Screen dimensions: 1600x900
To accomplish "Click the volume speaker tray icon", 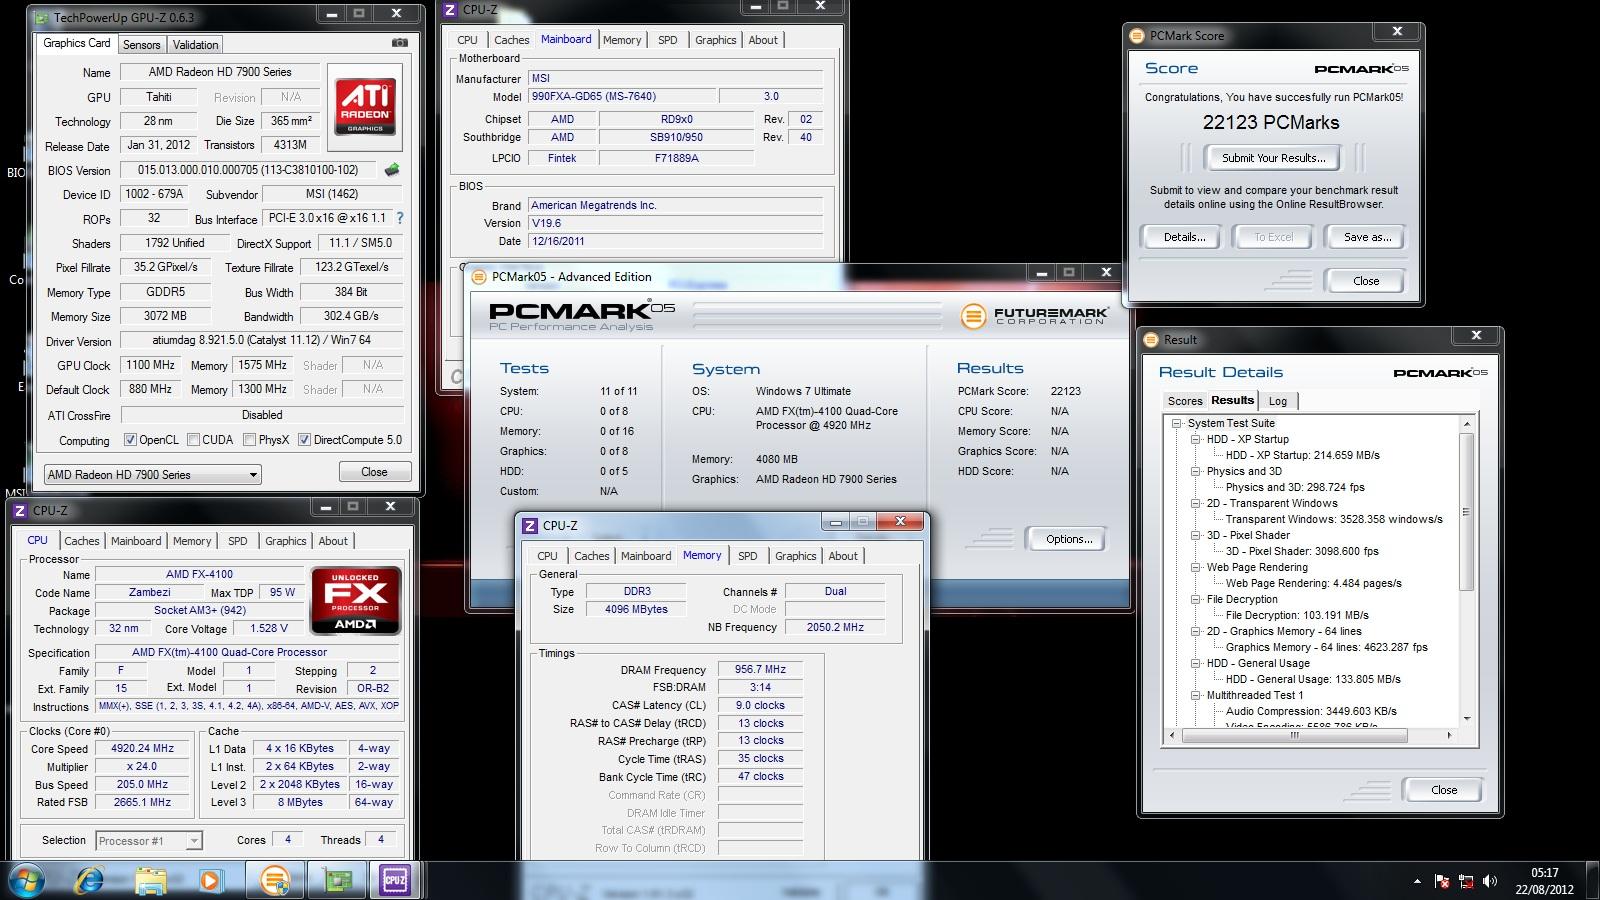I will click(x=1490, y=881).
